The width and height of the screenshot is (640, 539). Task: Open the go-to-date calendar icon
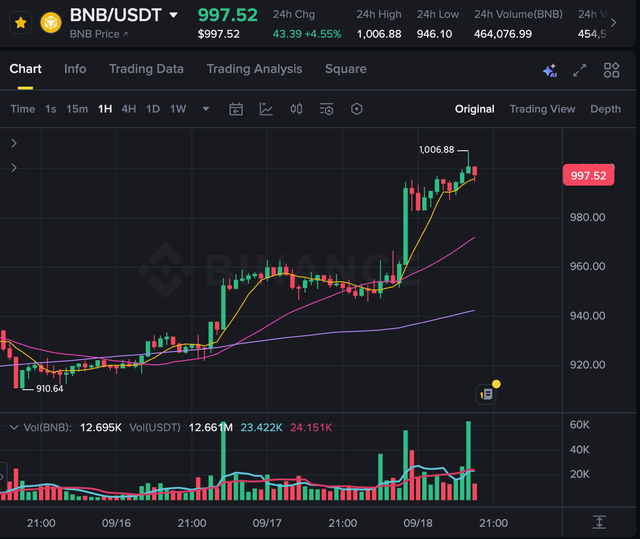(236, 109)
